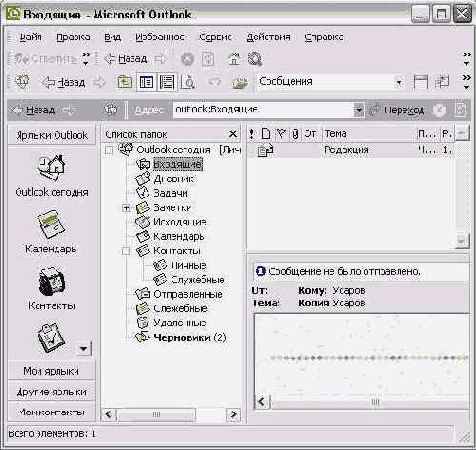476x450 pixels.
Task: Open the Сервис menu
Action: [x=215, y=37]
